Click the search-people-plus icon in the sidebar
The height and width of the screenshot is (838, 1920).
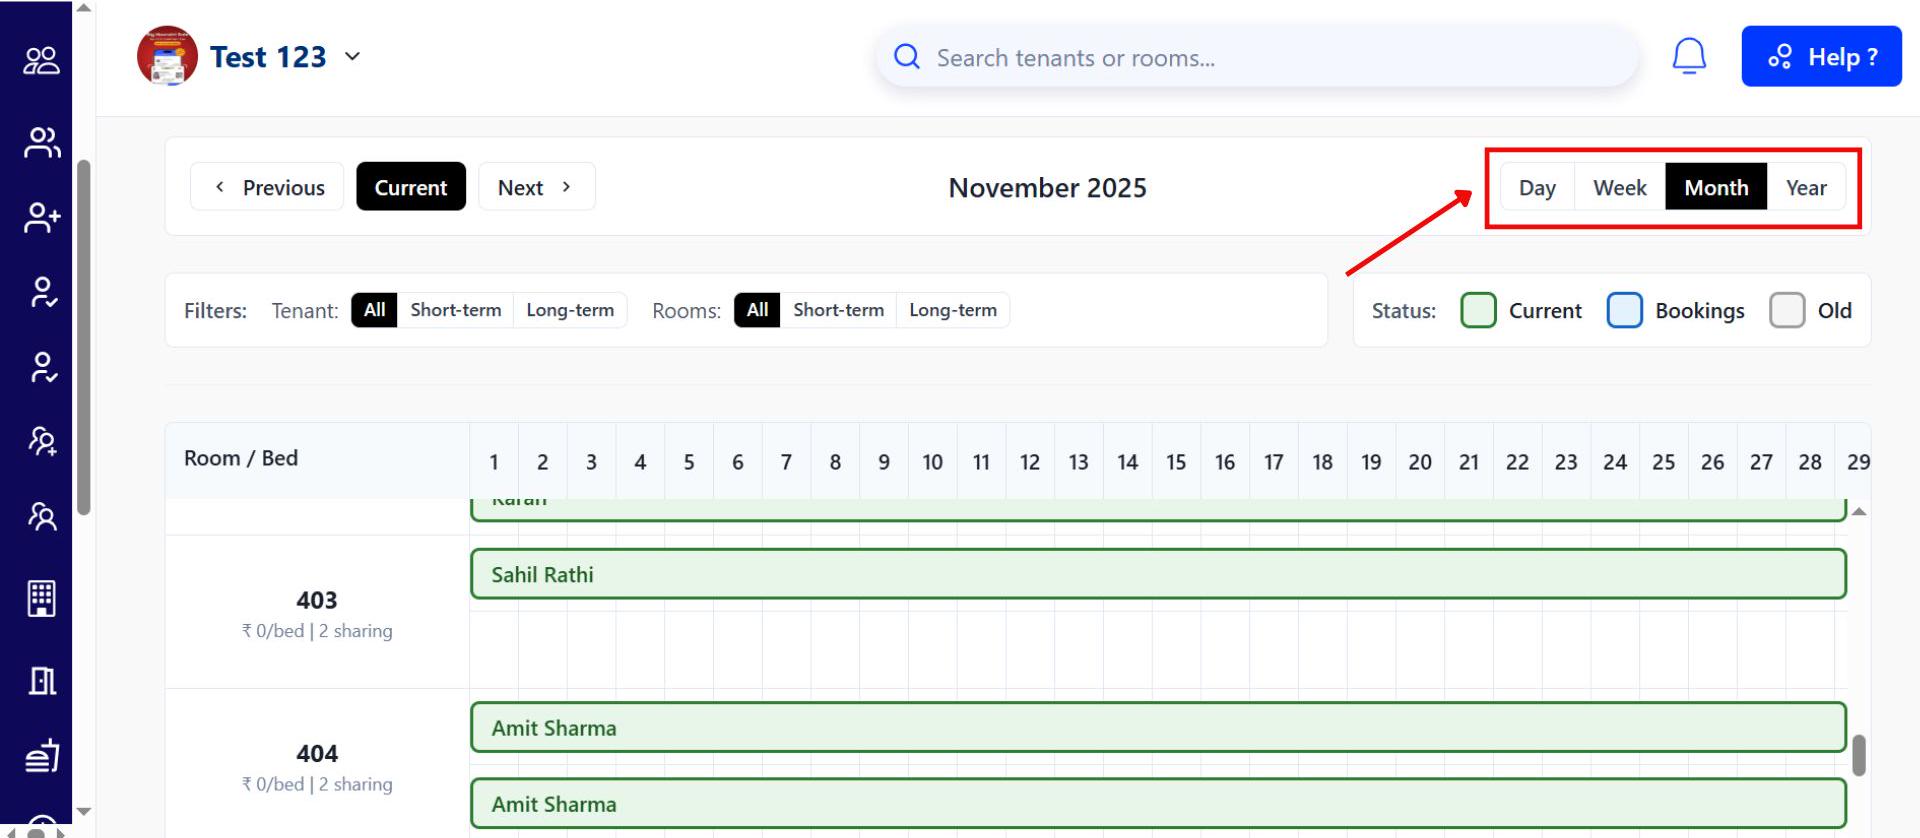[42, 441]
